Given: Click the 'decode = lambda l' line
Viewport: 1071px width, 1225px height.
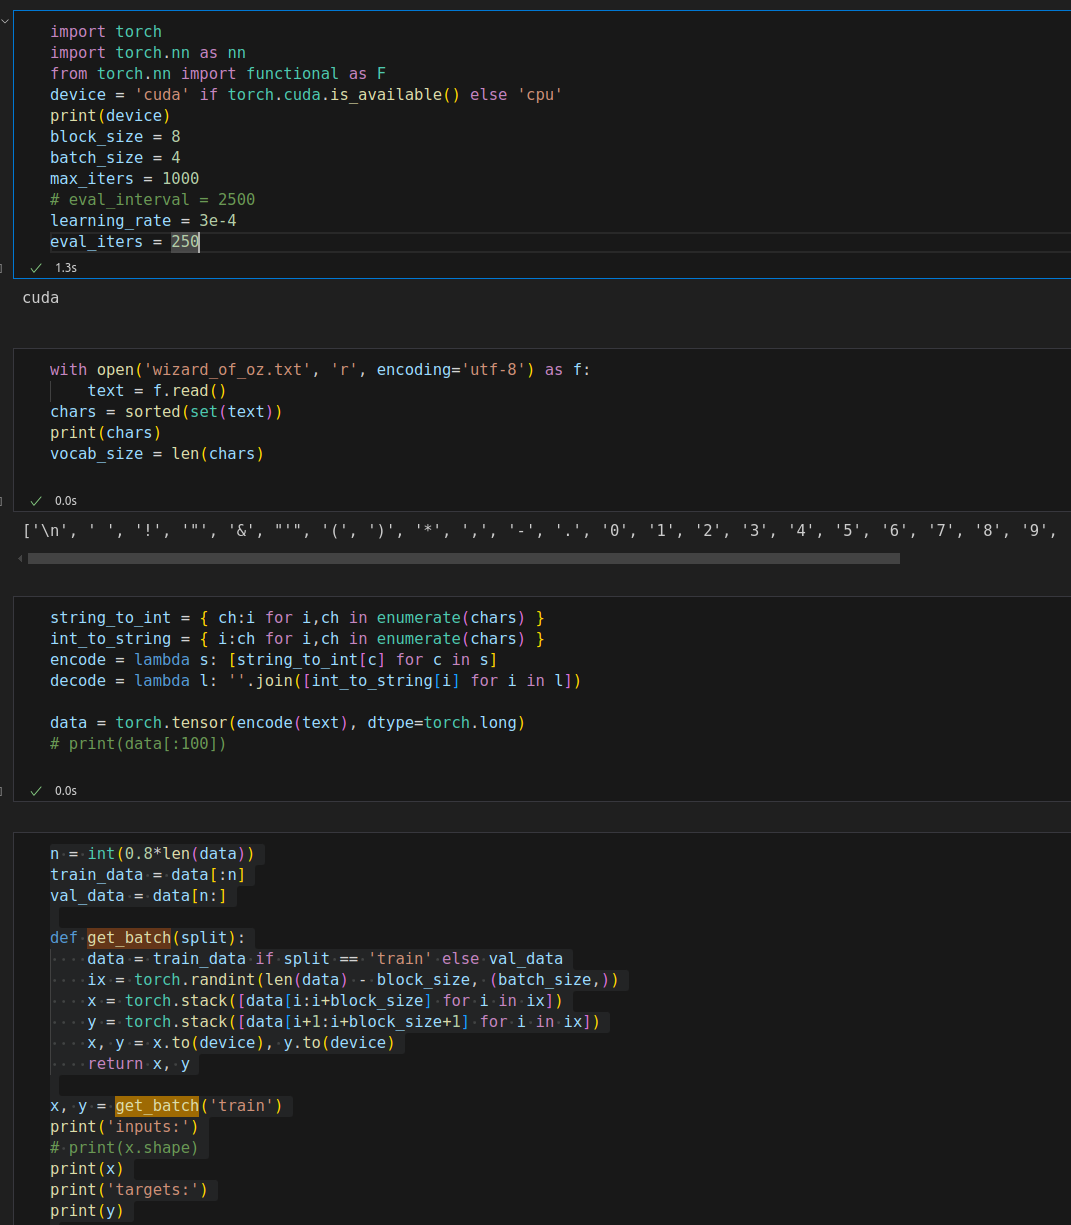Looking at the screenshot, I should (x=316, y=681).
